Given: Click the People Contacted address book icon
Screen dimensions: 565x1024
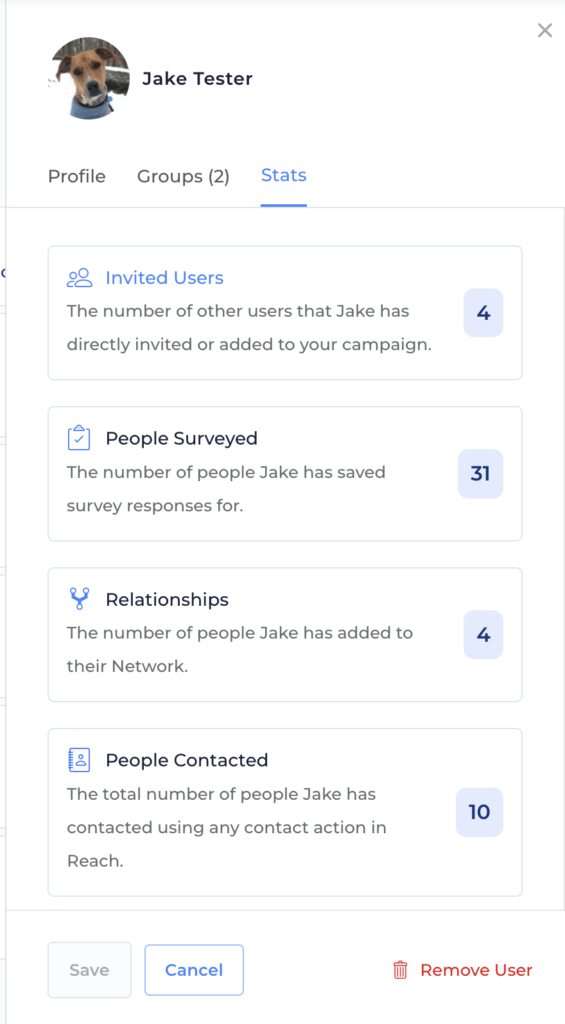Looking at the screenshot, I should tap(79, 760).
